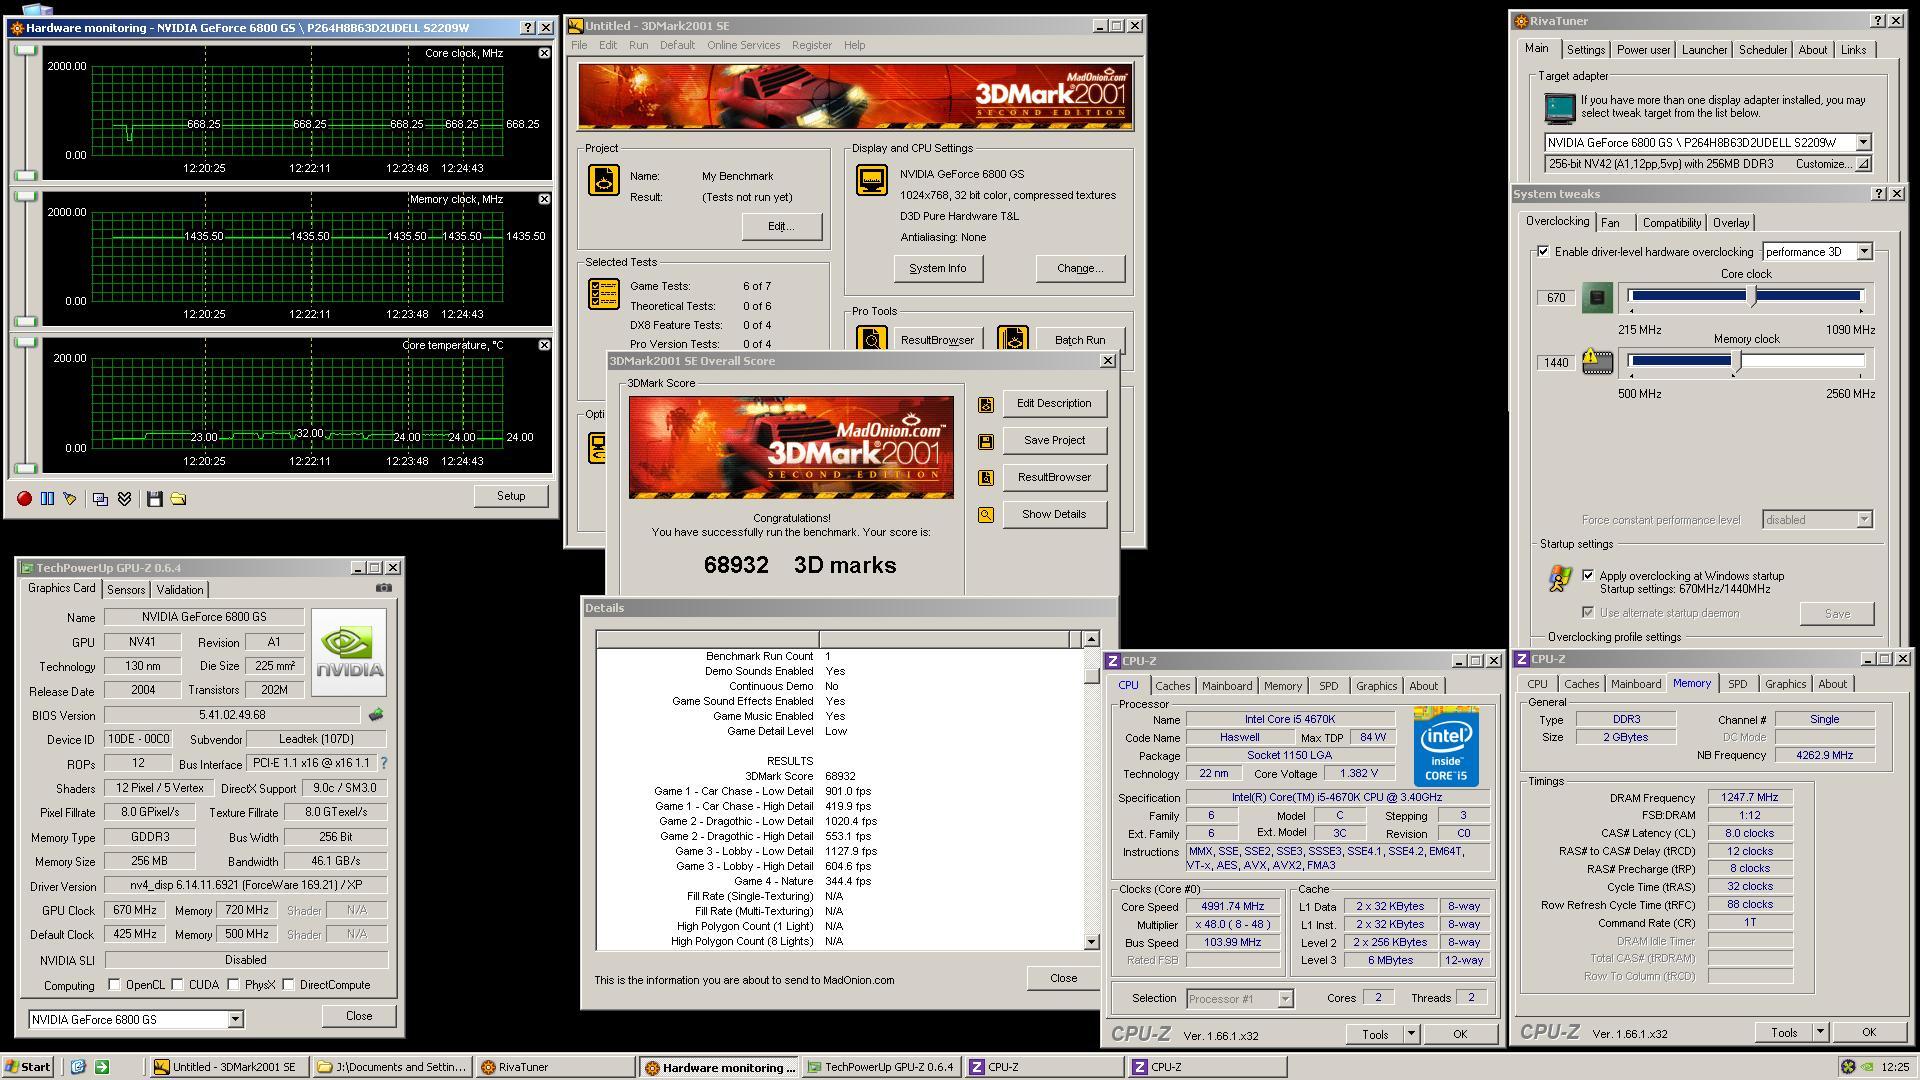Check the OpenCL box in GPU-Z
The height and width of the screenshot is (1080, 1920).
[114, 985]
